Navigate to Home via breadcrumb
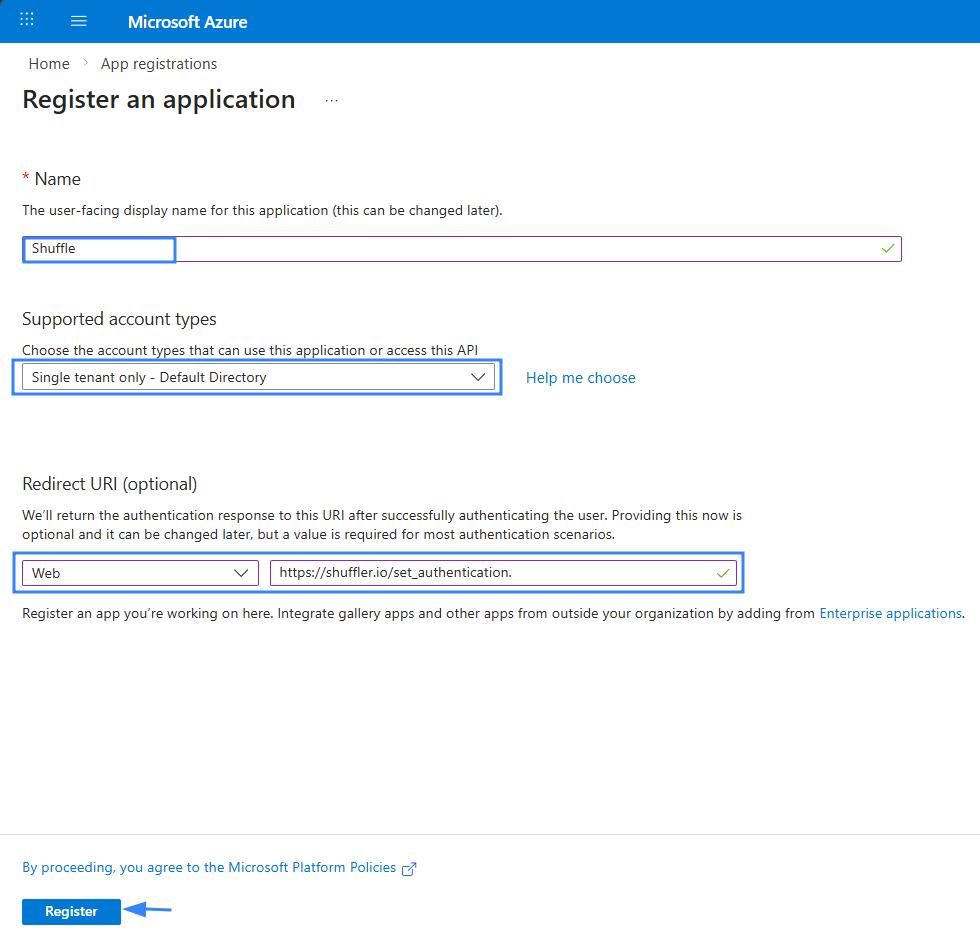Viewport: 980px width, 935px height. (x=48, y=63)
